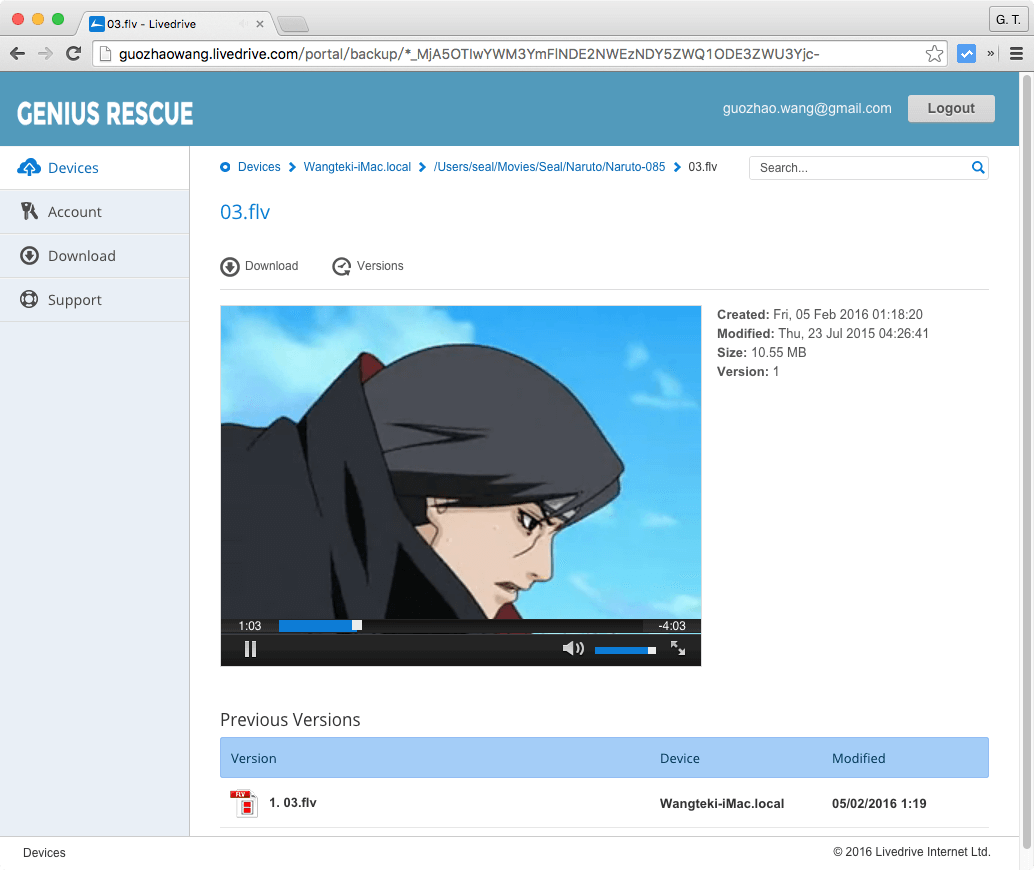Viewport: 1034px width, 870px height.
Task: Open the Chrome hamburger menu
Action: pyautogui.click(x=1016, y=54)
